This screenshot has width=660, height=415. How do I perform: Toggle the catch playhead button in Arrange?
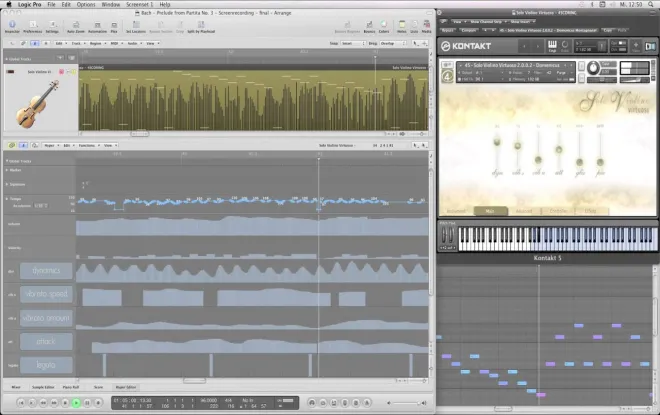point(35,43)
